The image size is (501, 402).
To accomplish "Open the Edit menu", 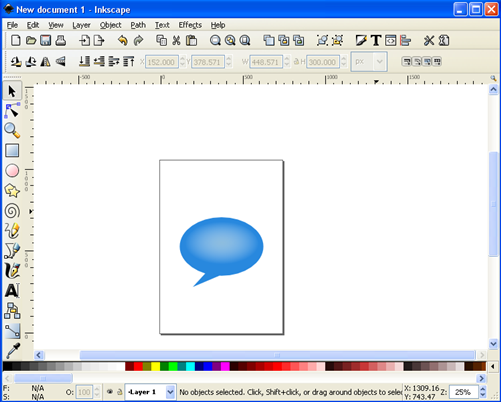I will (x=33, y=25).
